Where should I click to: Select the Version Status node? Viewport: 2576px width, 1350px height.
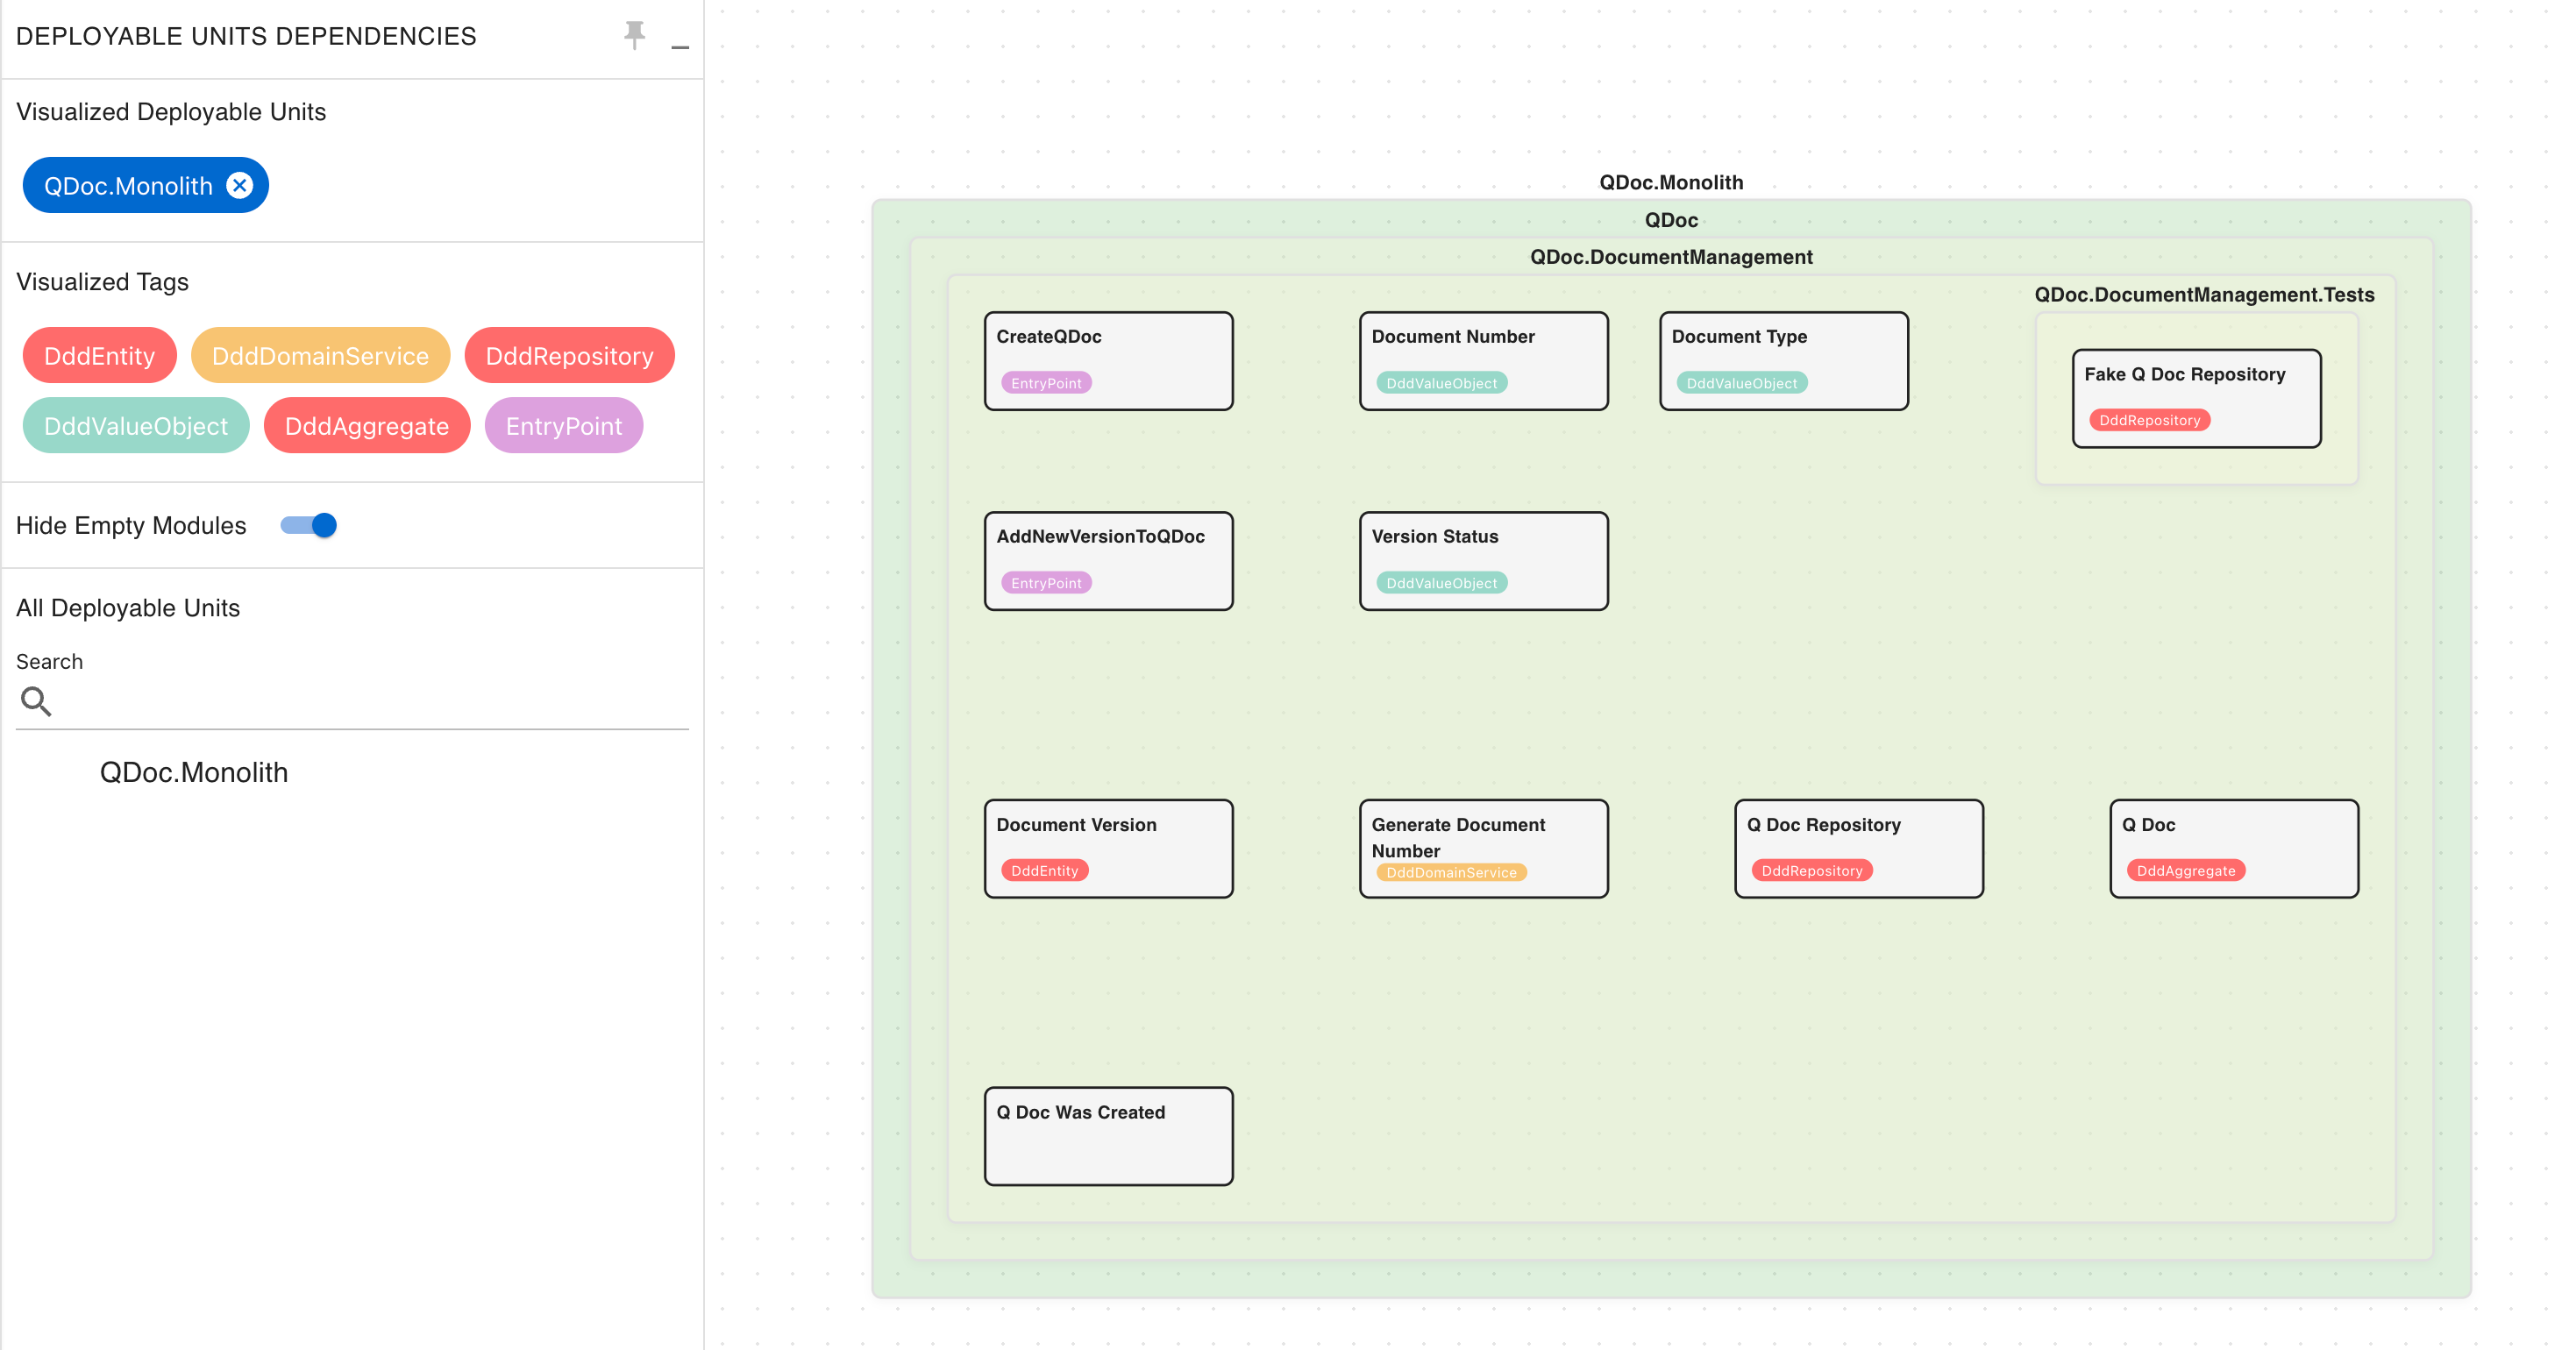click(1483, 560)
